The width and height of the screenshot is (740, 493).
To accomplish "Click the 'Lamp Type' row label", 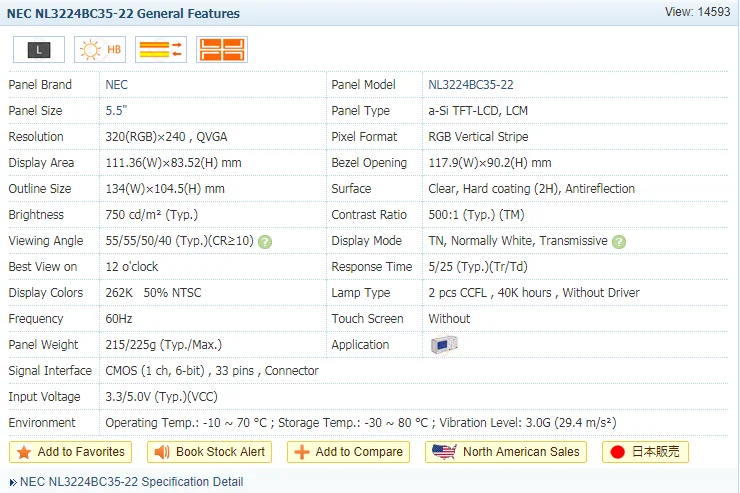I will tap(361, 292).
